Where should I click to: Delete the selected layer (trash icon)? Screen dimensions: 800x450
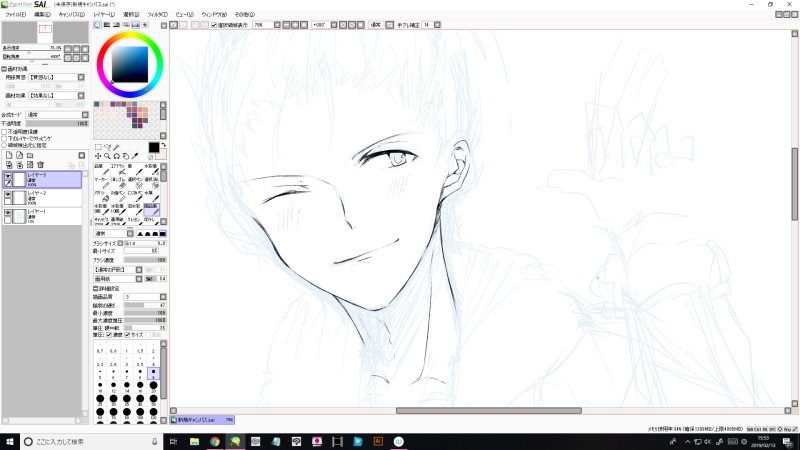coord(40,165)
